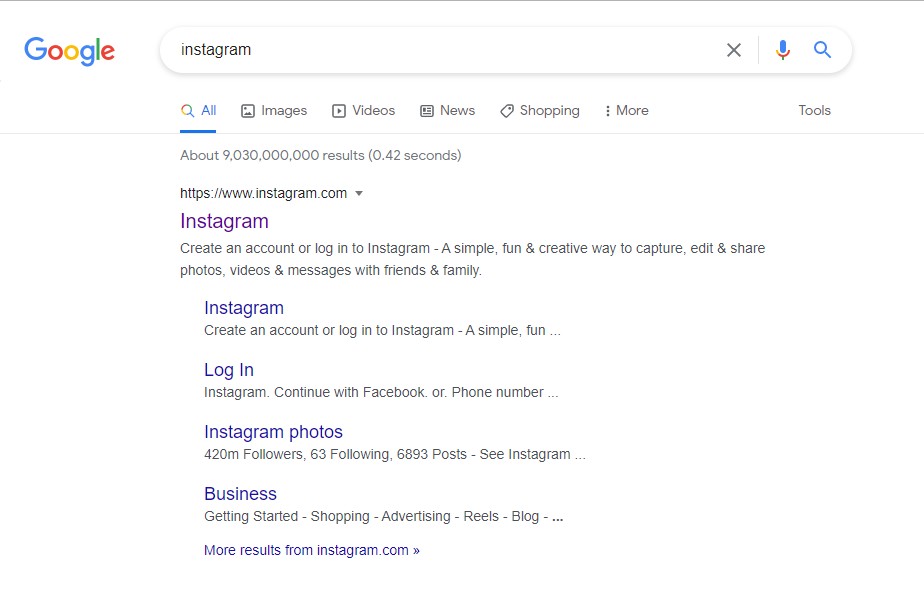
Task: Click the Continue with Facebook snippet text
Action: 381,392
